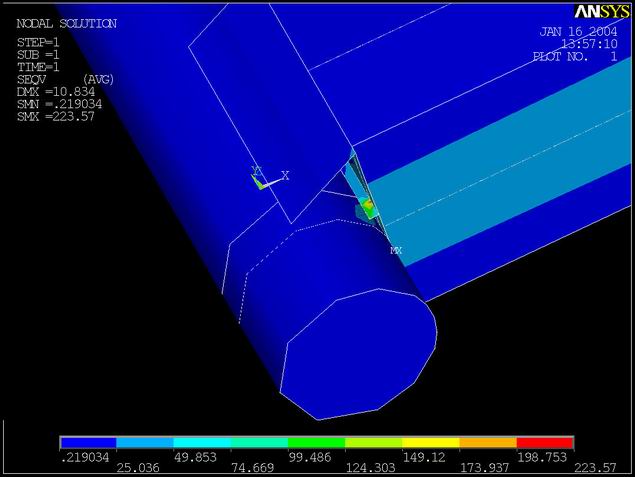Click the octagonal end face of the tube

[x=358, y=354]
